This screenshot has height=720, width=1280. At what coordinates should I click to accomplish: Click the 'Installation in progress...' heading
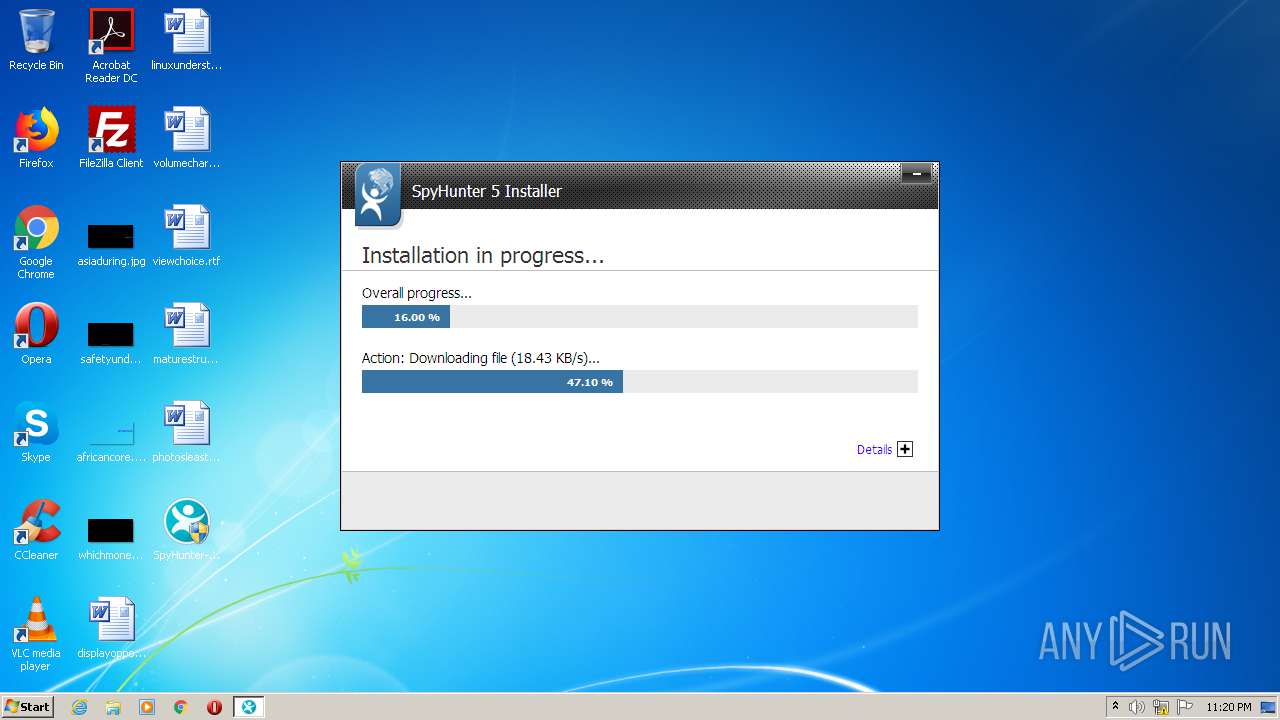[483, 256]
